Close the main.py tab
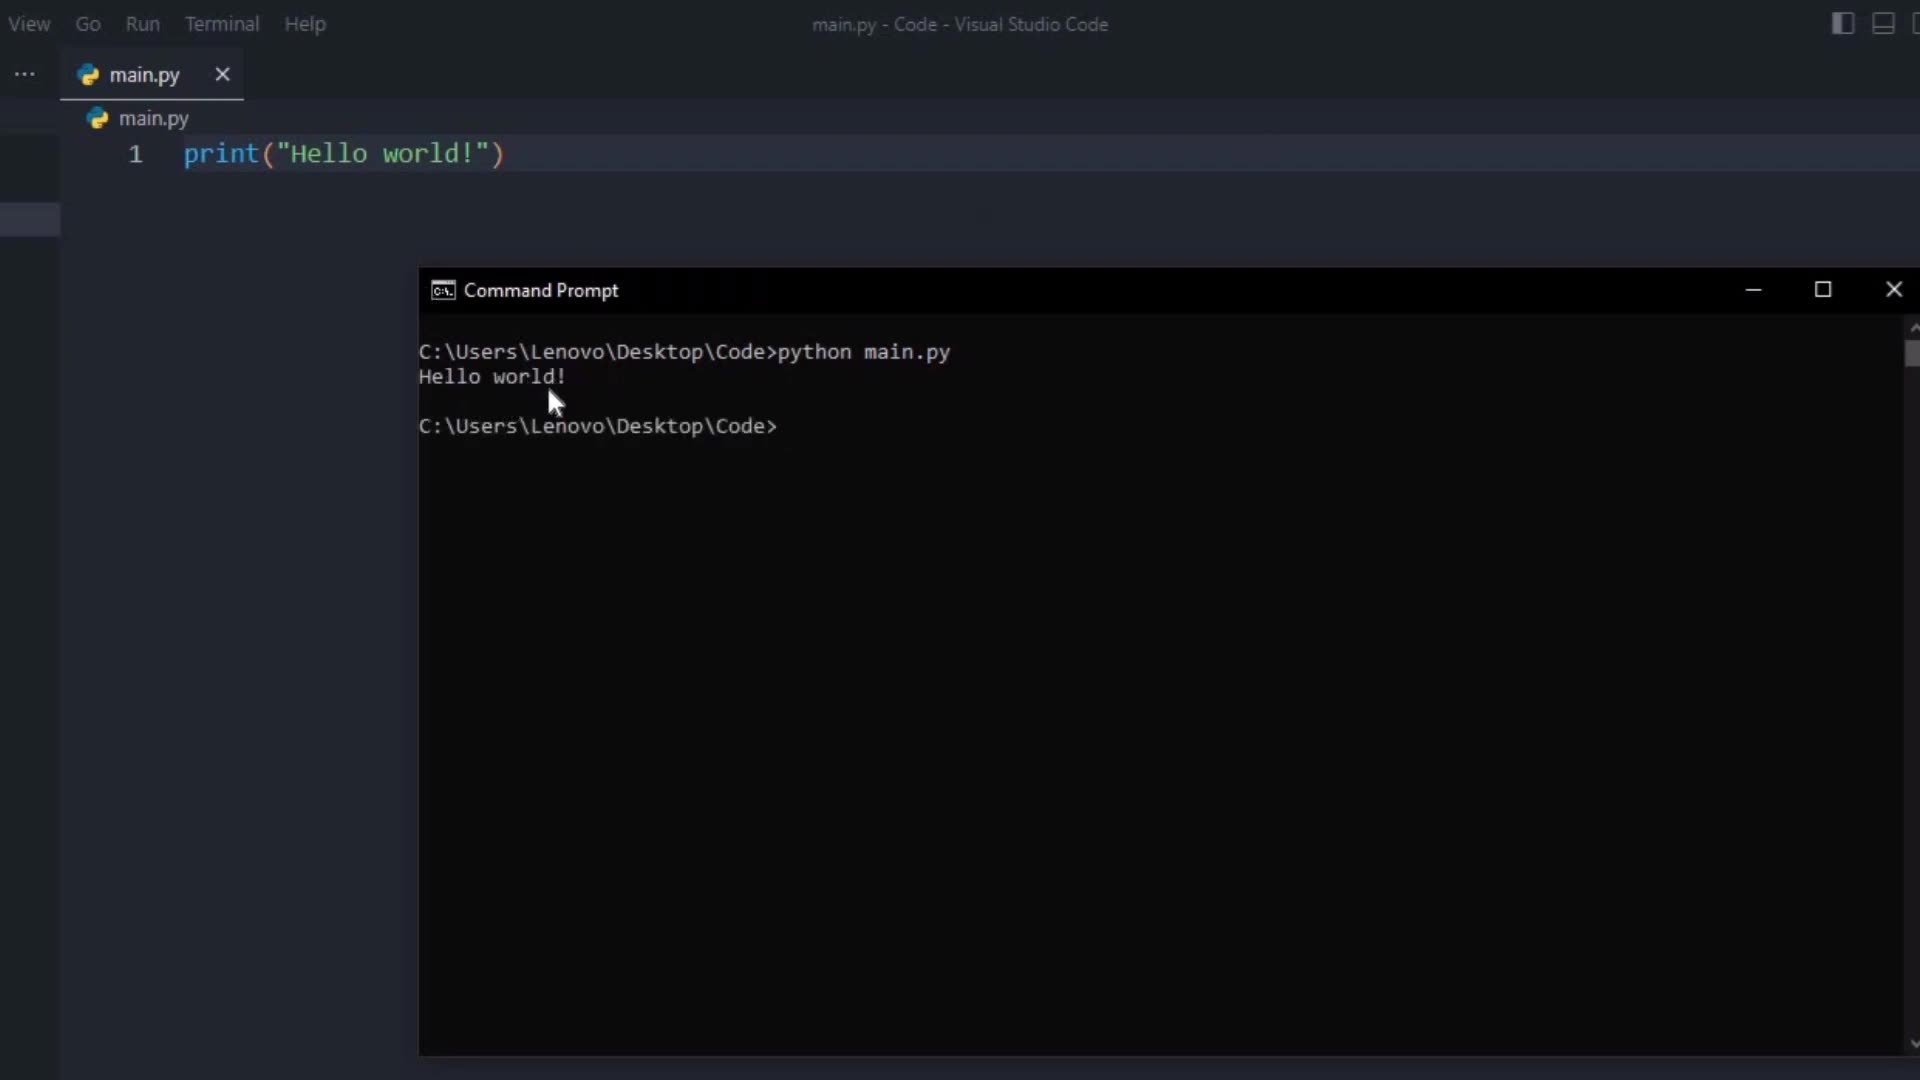Image resolution: width=1920 pixels, height=1080 pixels. tap(222, 75)
